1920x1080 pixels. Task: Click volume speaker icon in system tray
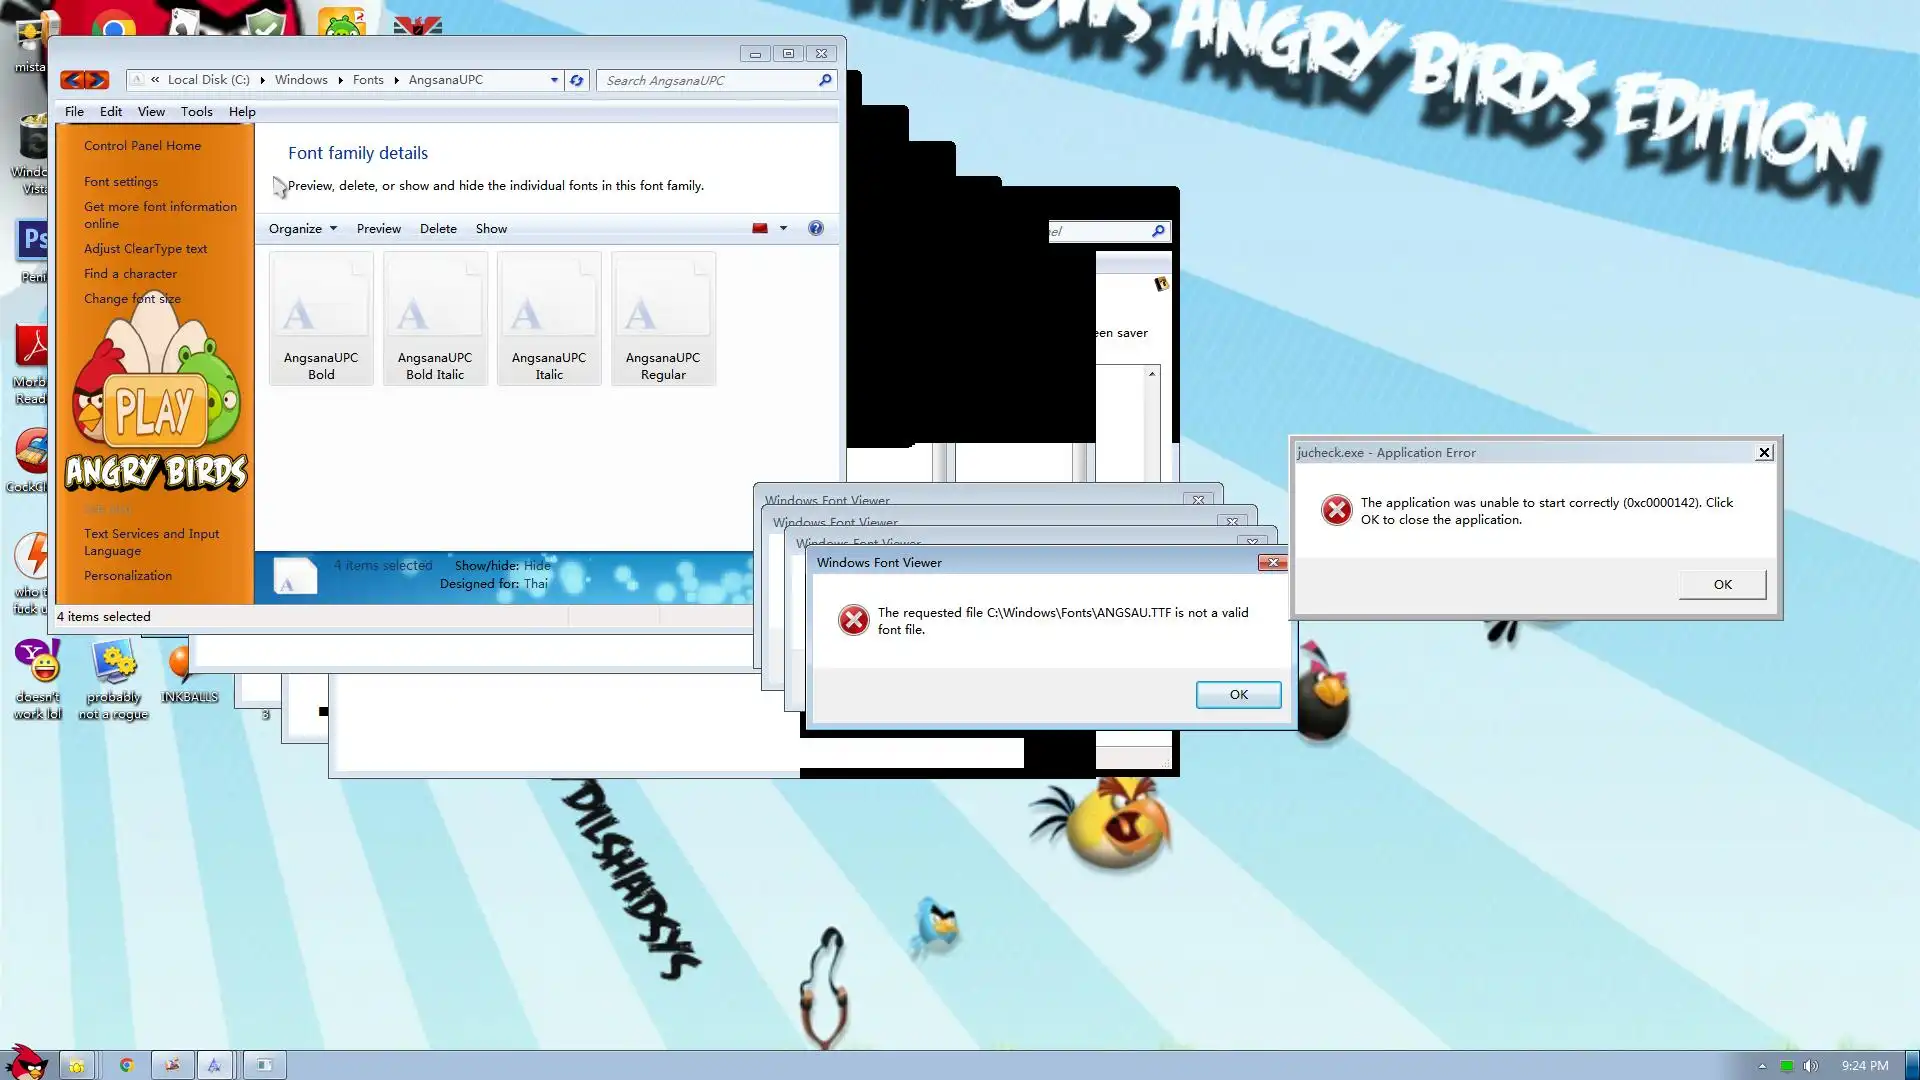1810,1066
